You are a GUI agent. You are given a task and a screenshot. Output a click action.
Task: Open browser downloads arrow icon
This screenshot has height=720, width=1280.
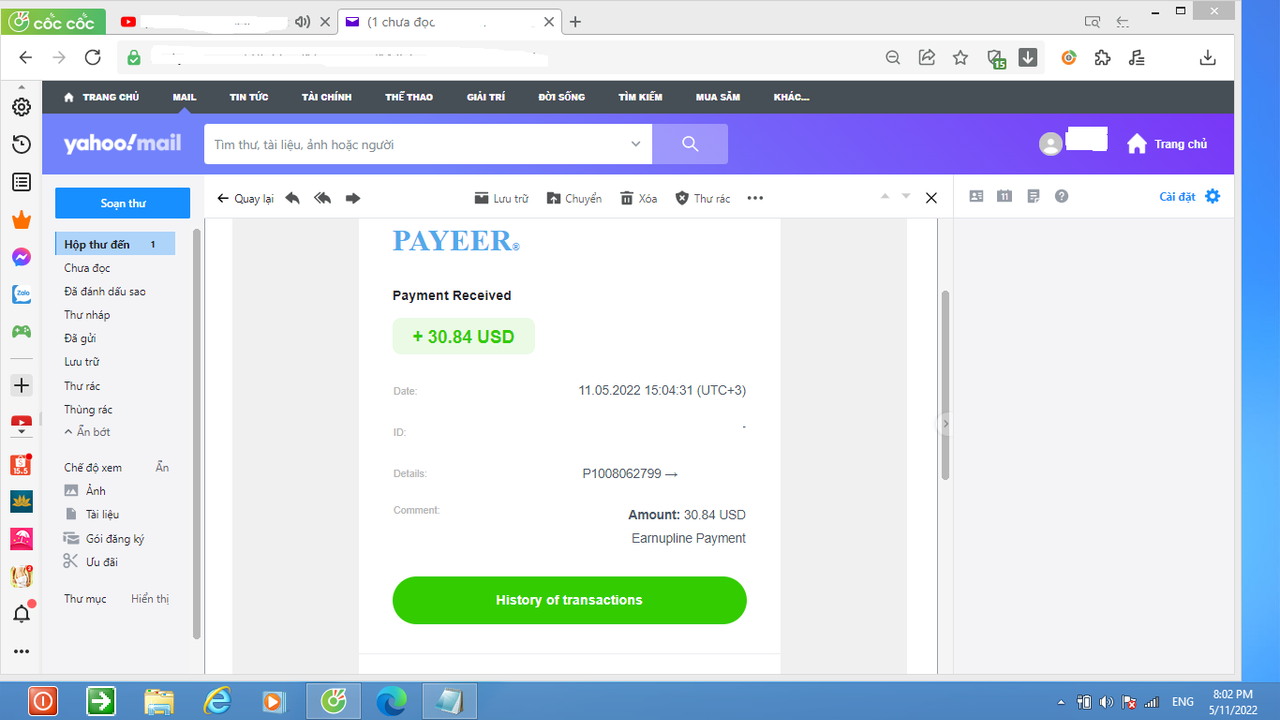point(1208,58)
